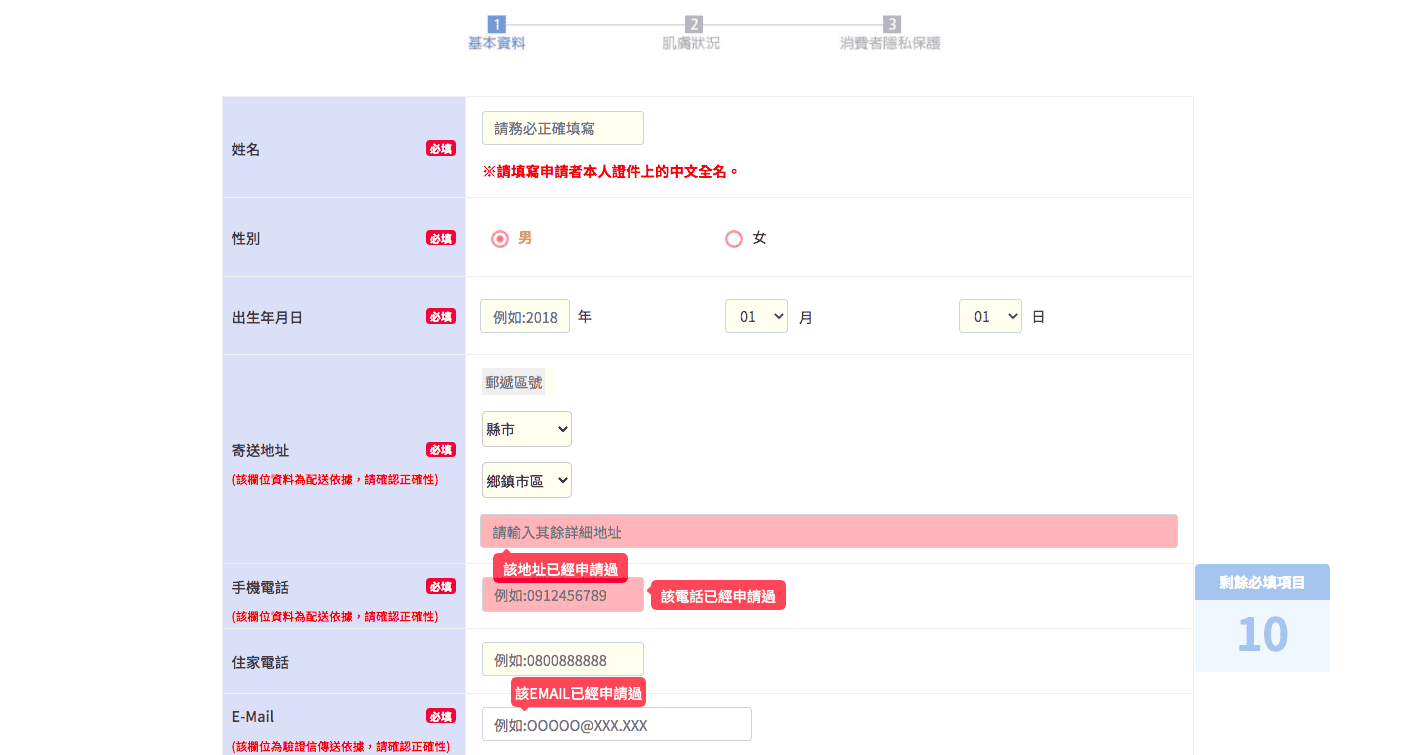
Task: Click the 該電話已經申請過 error tooltip
Action: pos(718,596)
